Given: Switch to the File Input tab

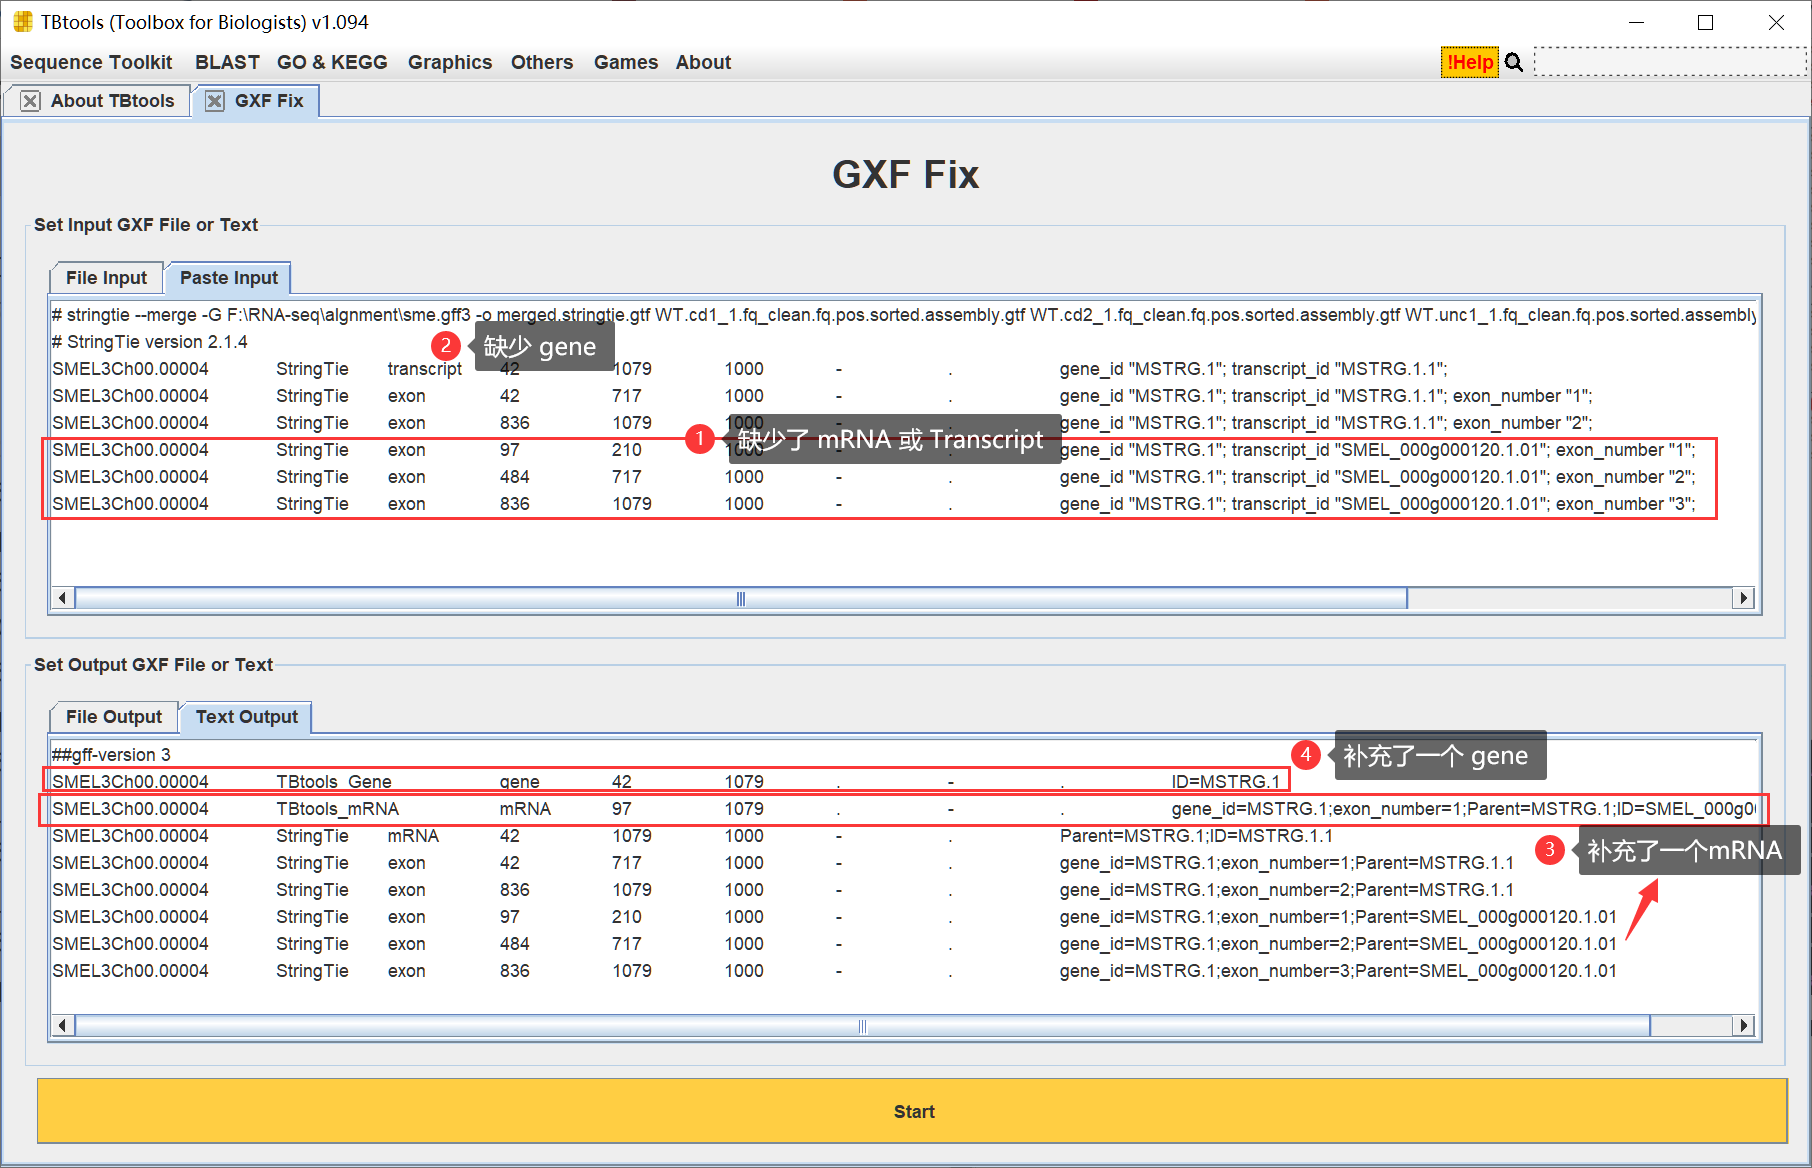Looking at the screenshot, I should (105, 277).
